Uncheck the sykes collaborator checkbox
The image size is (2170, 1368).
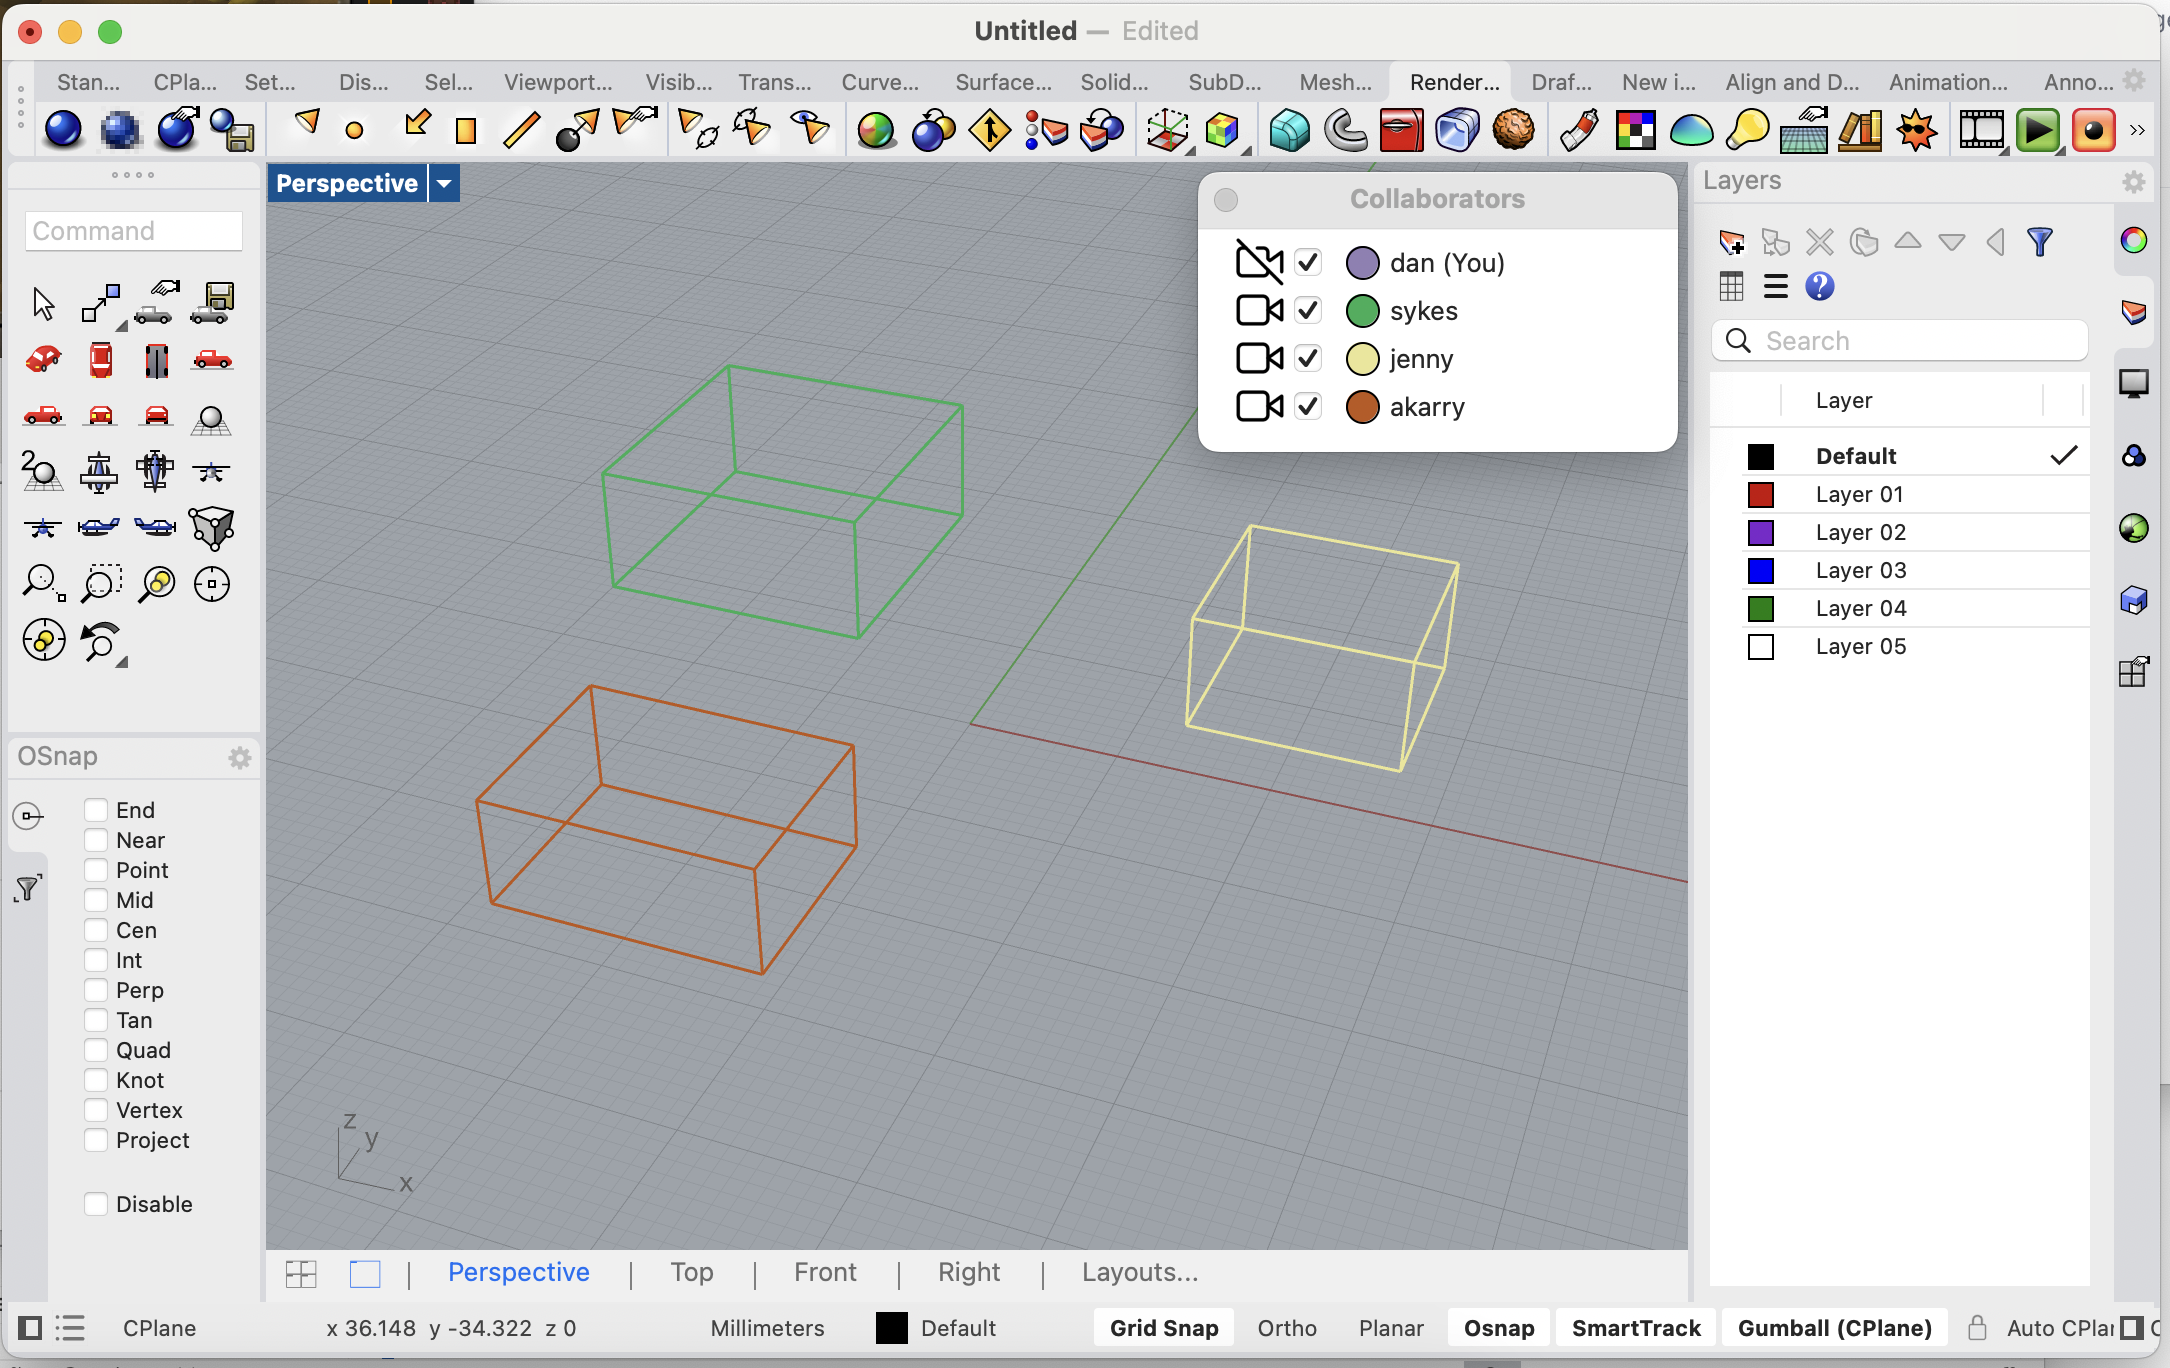point(1308,311)
